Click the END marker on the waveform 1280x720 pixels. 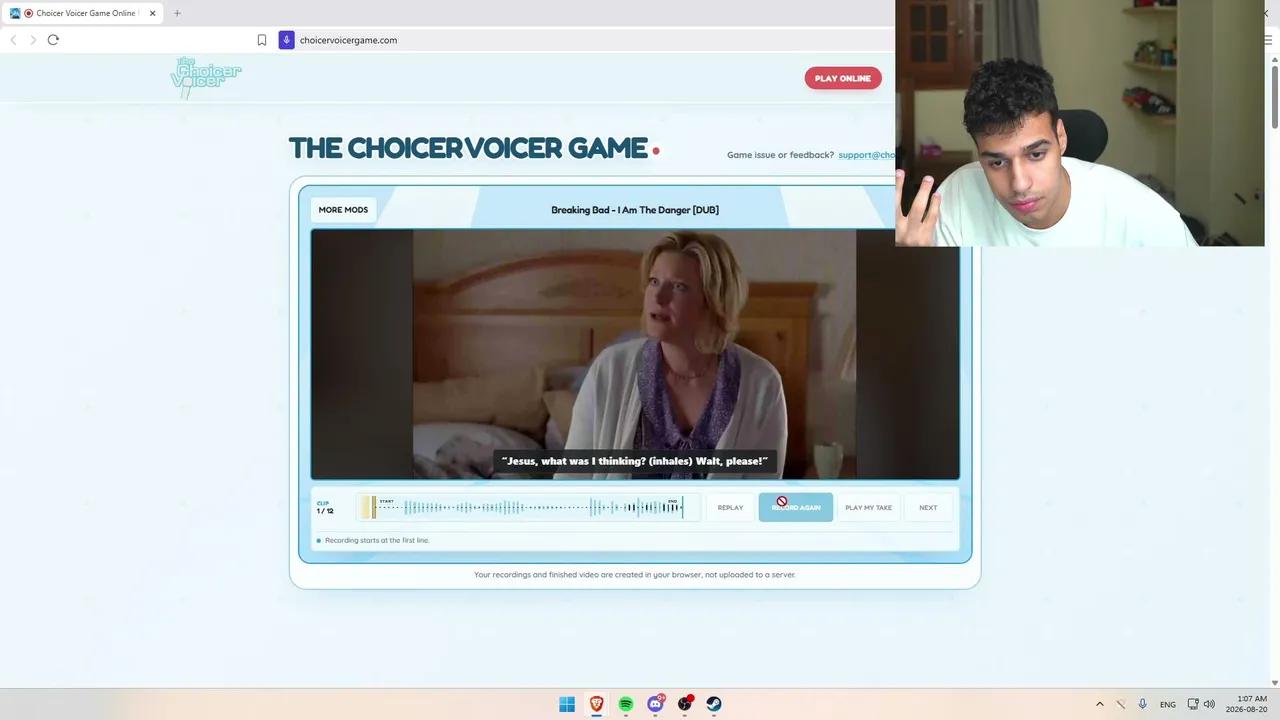(x=673, y=501)
